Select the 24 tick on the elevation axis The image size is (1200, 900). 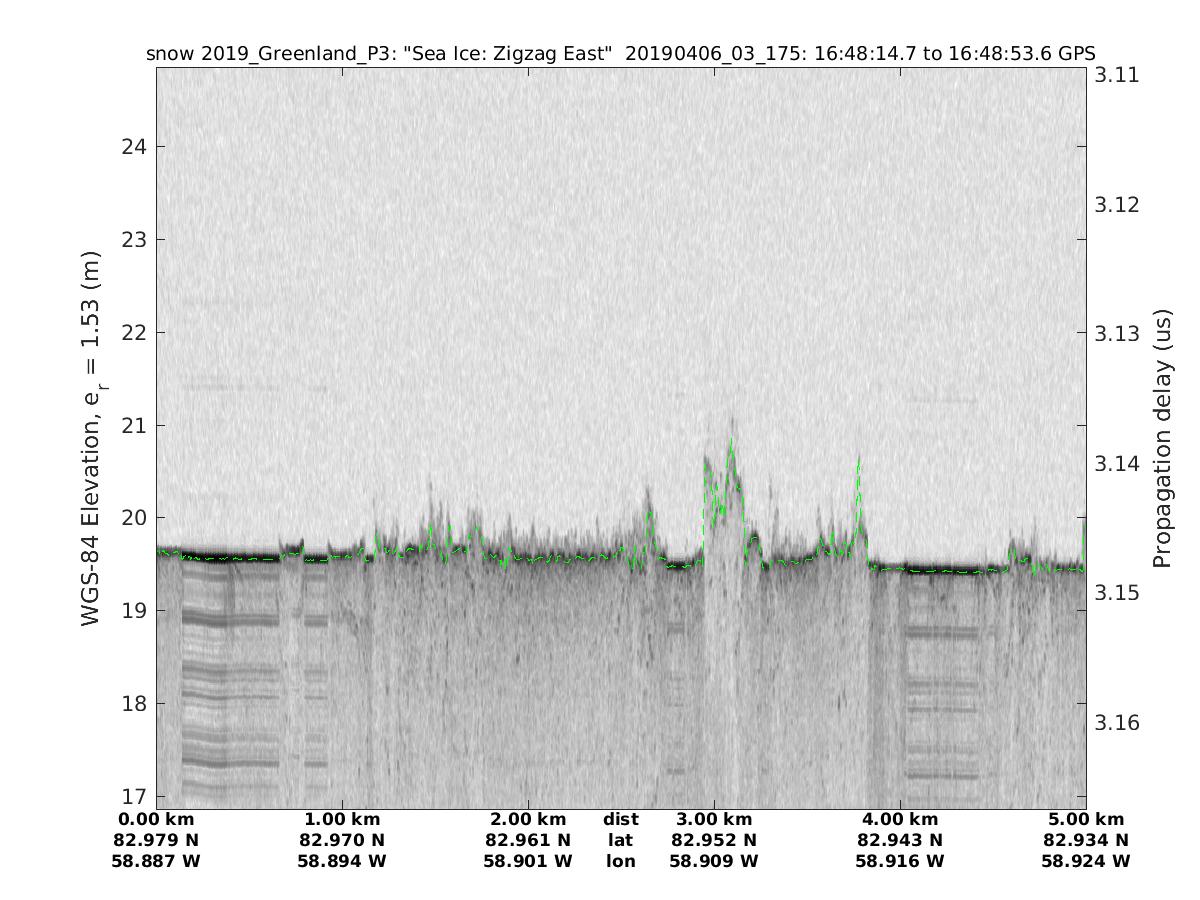click(x=133, y=147)
